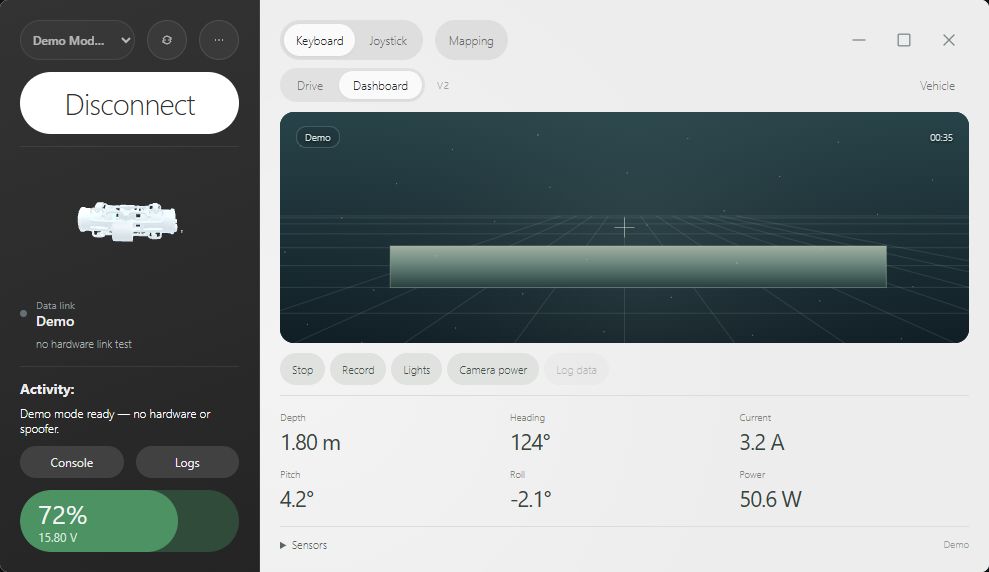
Task: Open the Mapping tab
Action: pos(471,40)
